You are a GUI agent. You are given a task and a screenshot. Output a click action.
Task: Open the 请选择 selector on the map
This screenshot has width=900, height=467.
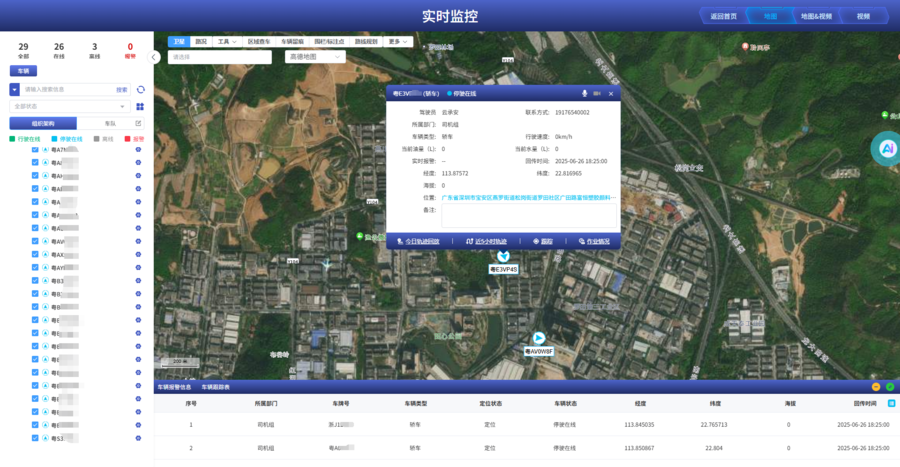220,57
